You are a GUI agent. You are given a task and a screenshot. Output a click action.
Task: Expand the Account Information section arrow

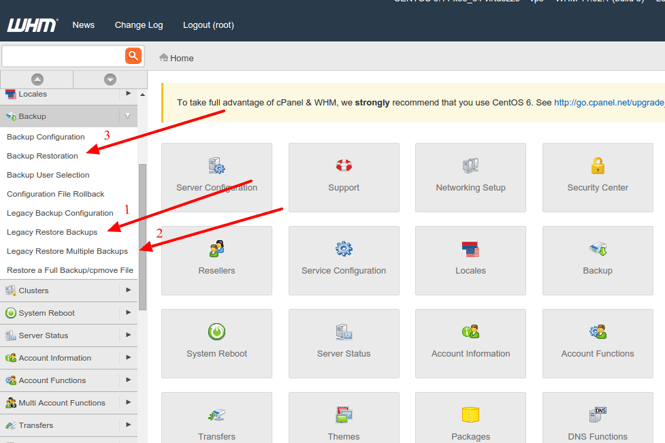click(128, 357)
